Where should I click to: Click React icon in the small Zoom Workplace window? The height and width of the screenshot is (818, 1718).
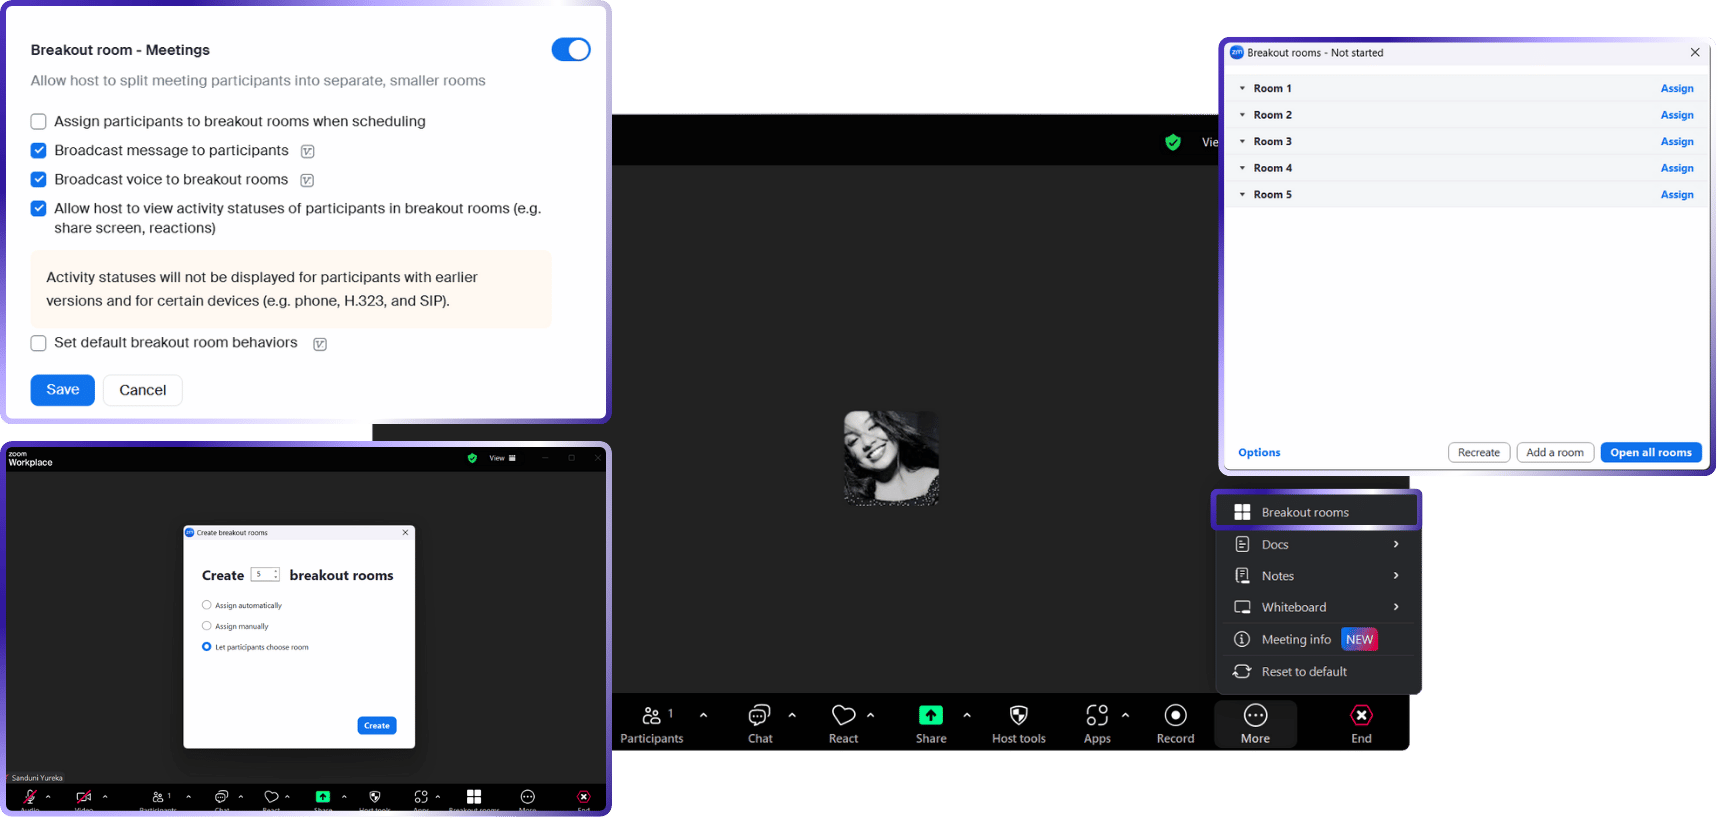tap(271, 797)
